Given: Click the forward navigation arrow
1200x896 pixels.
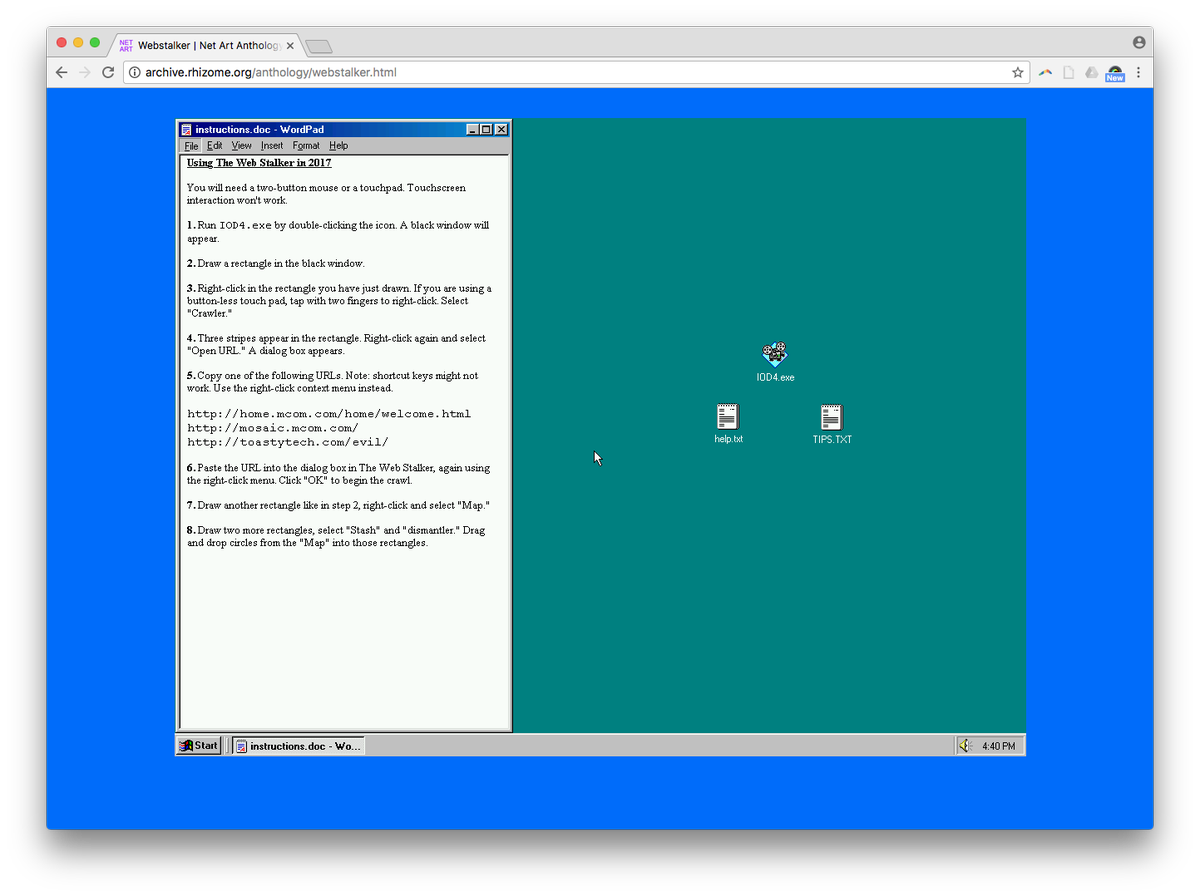Looking at the screenshot, I should (x=85, y=72).
